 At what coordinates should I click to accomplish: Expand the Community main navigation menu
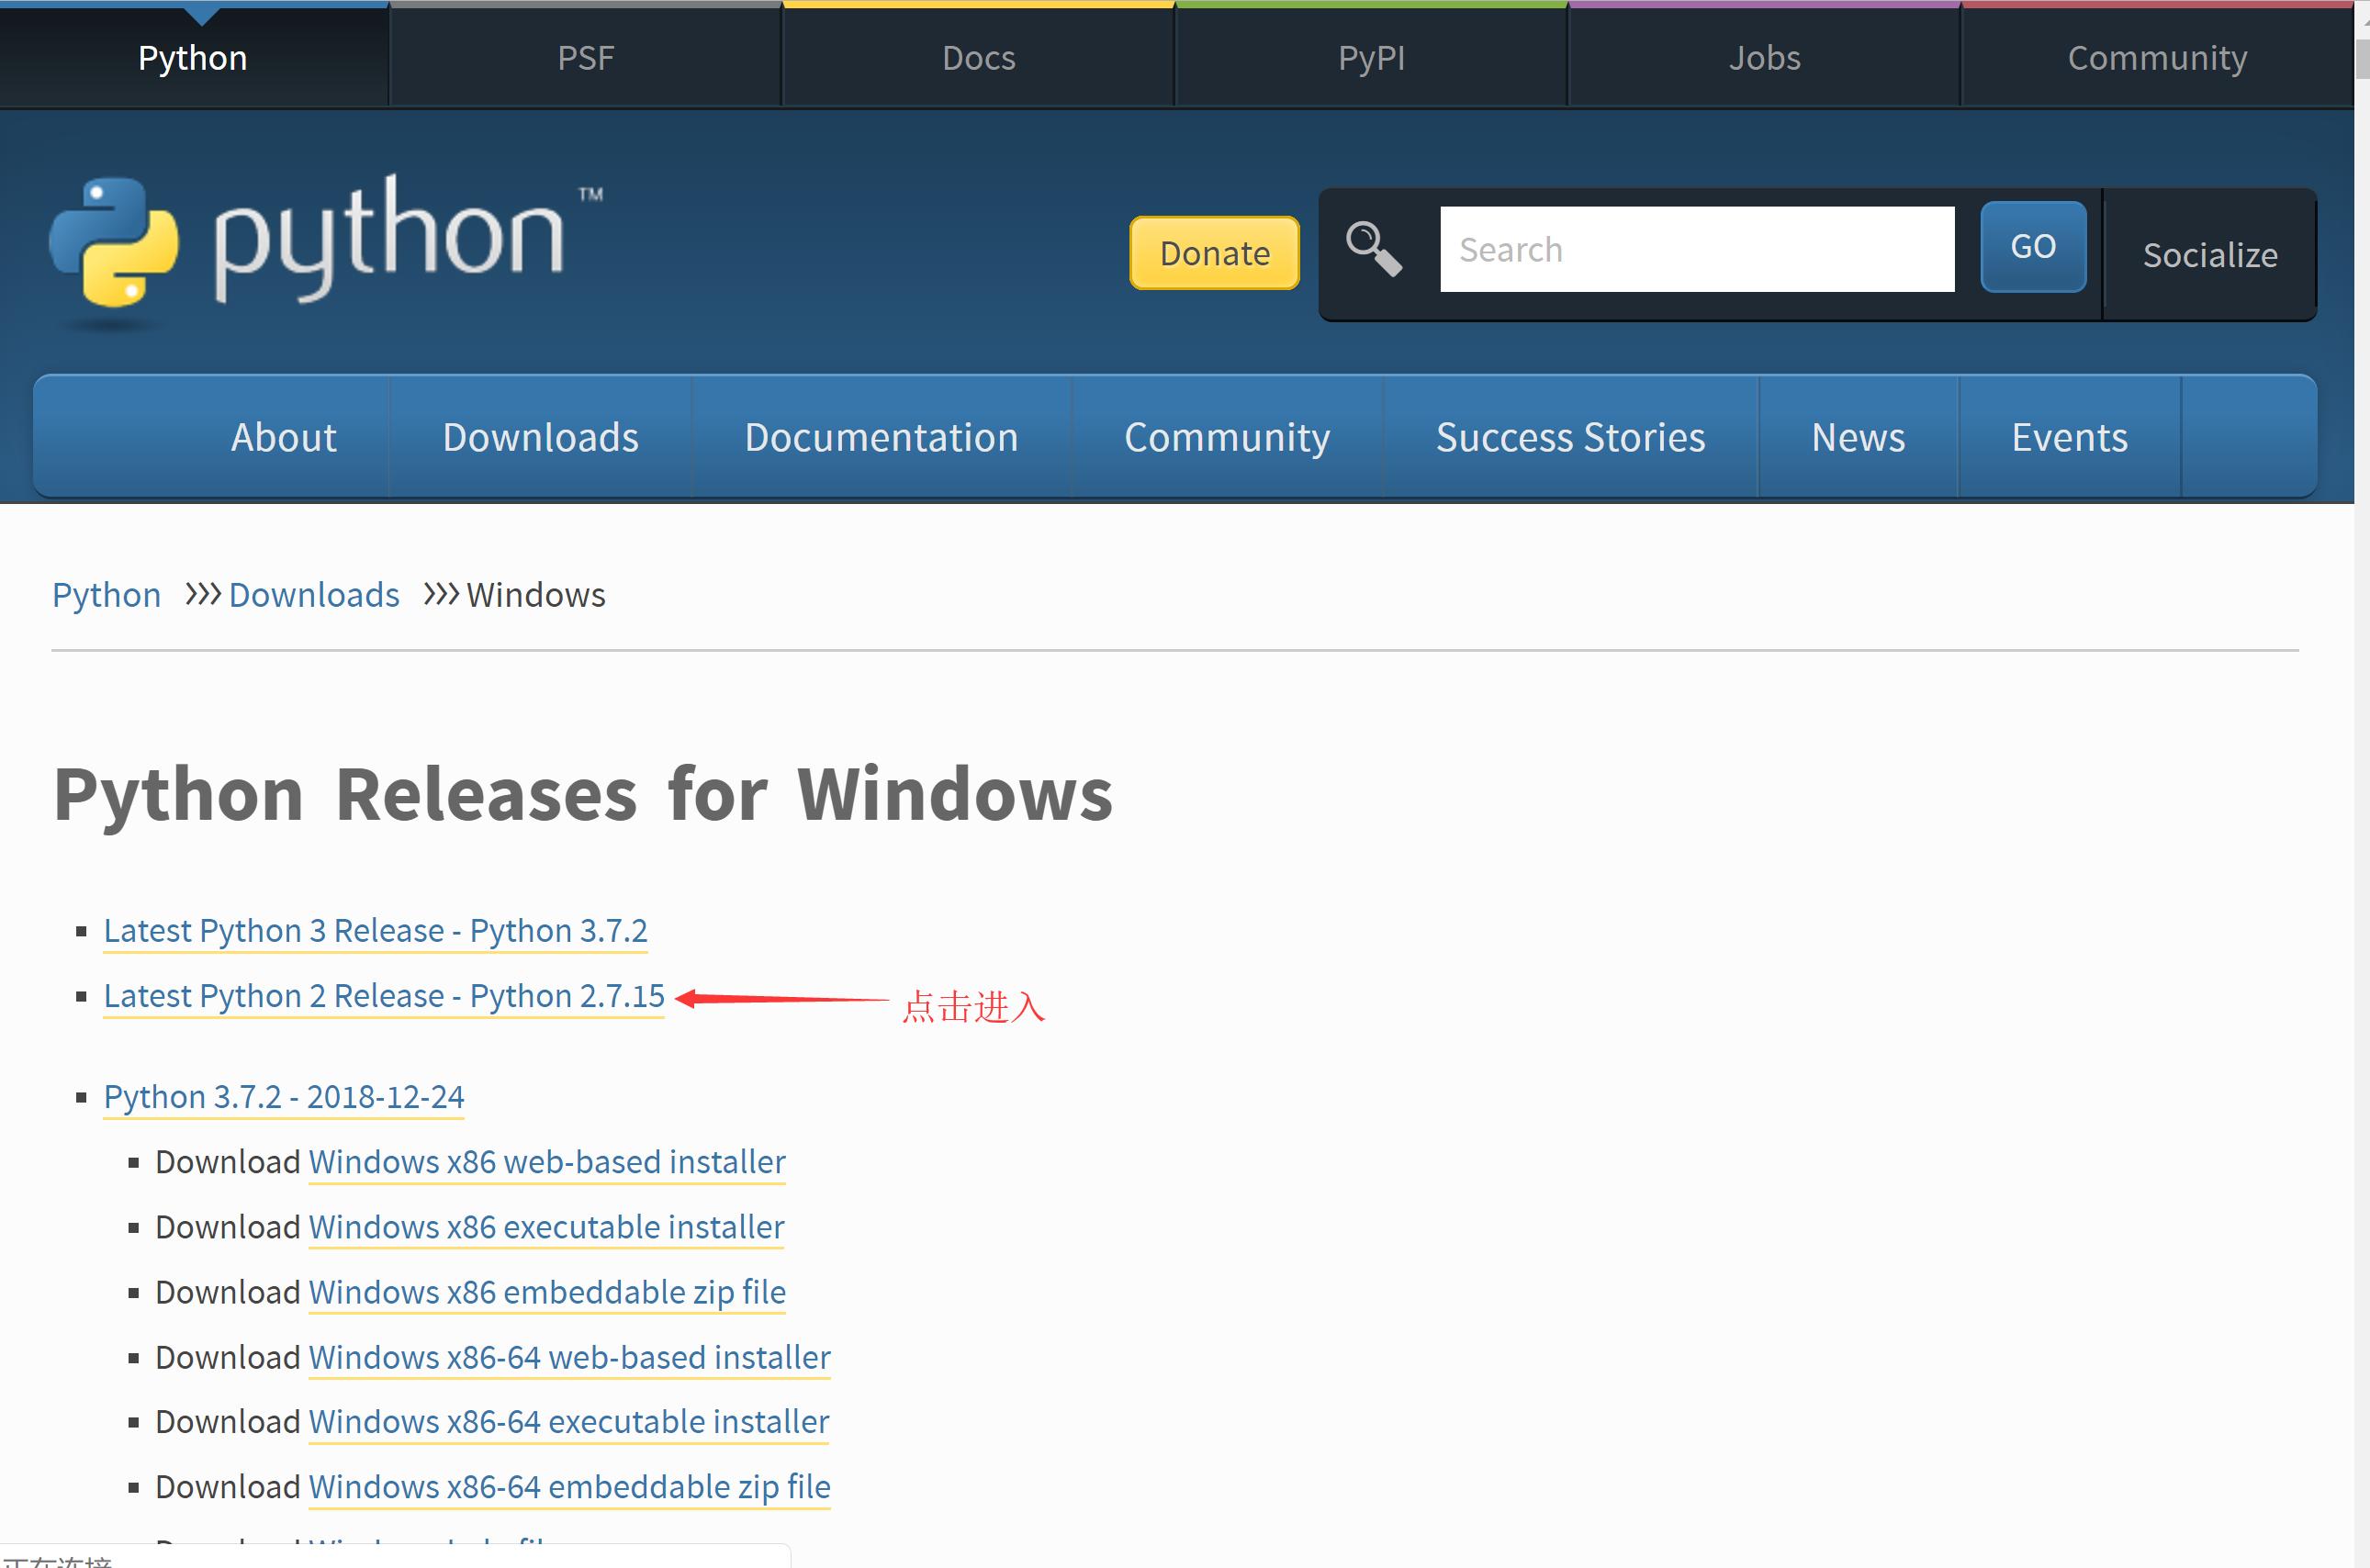pyautogui.click(x=1226, y=437)
